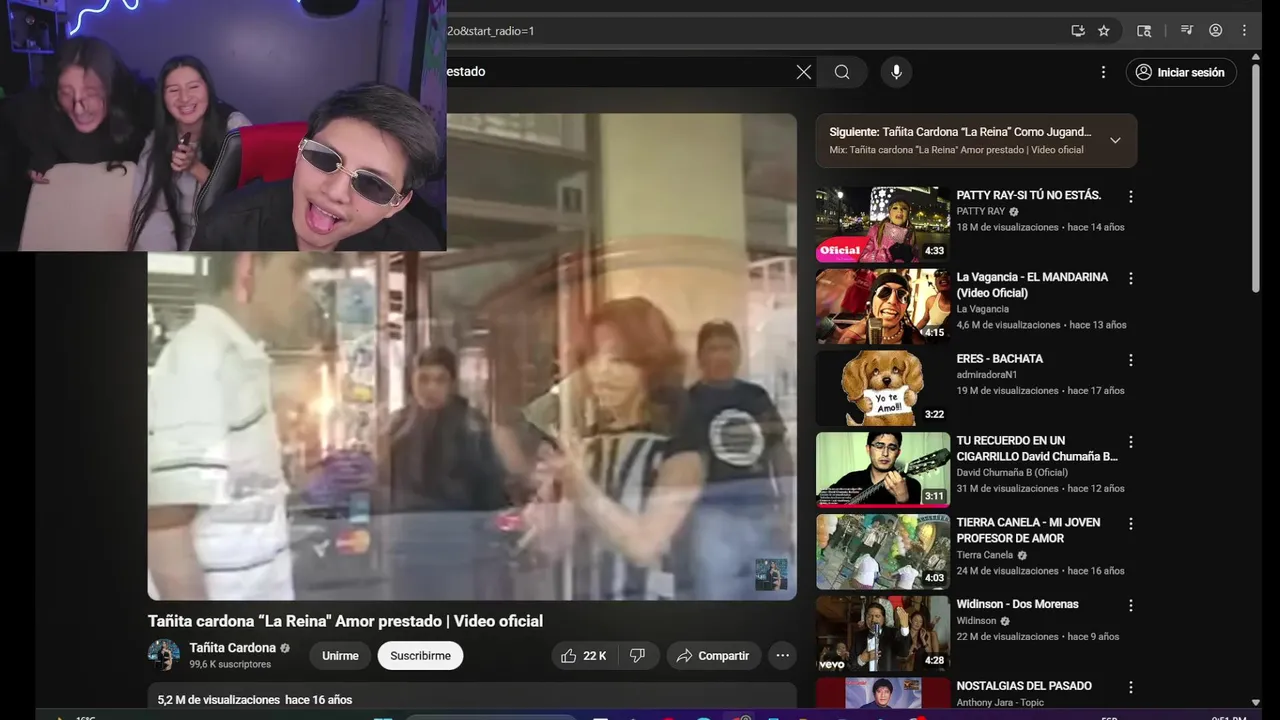Expand the Siguiente mix playlist panel
Image resolution: width=1280 pixels, height=720 pixels.
[1116, 140]
